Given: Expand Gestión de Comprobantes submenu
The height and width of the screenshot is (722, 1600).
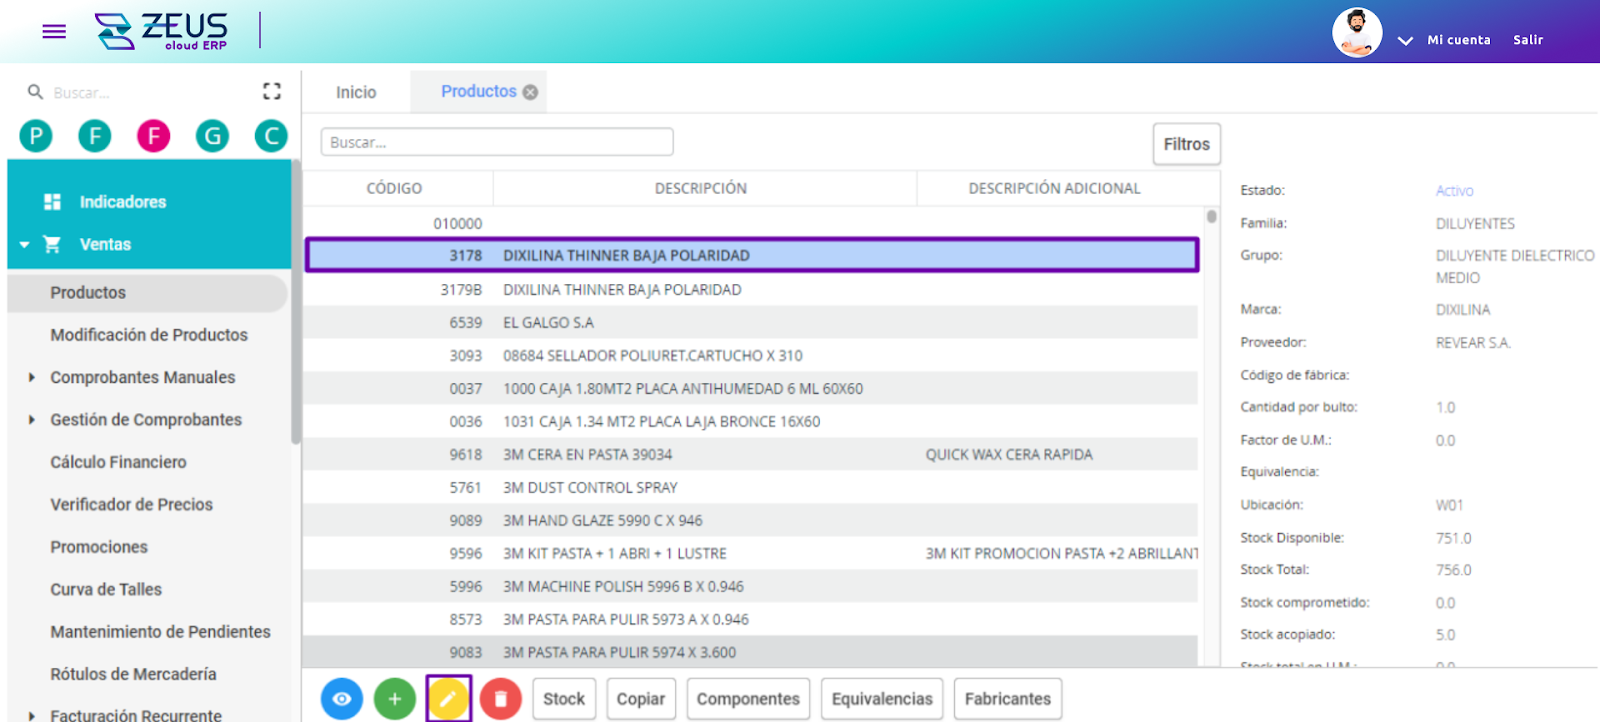Looking at the screenshot, I should click(x=32, y=420).
